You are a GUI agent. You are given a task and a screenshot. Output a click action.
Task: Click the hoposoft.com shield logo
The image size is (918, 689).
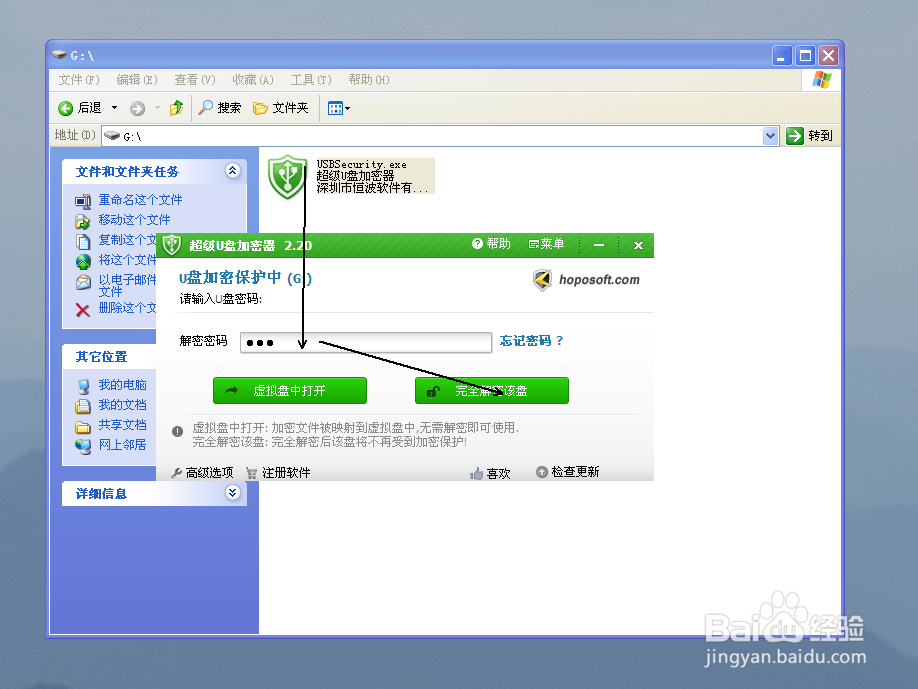(x=541, y=281)
